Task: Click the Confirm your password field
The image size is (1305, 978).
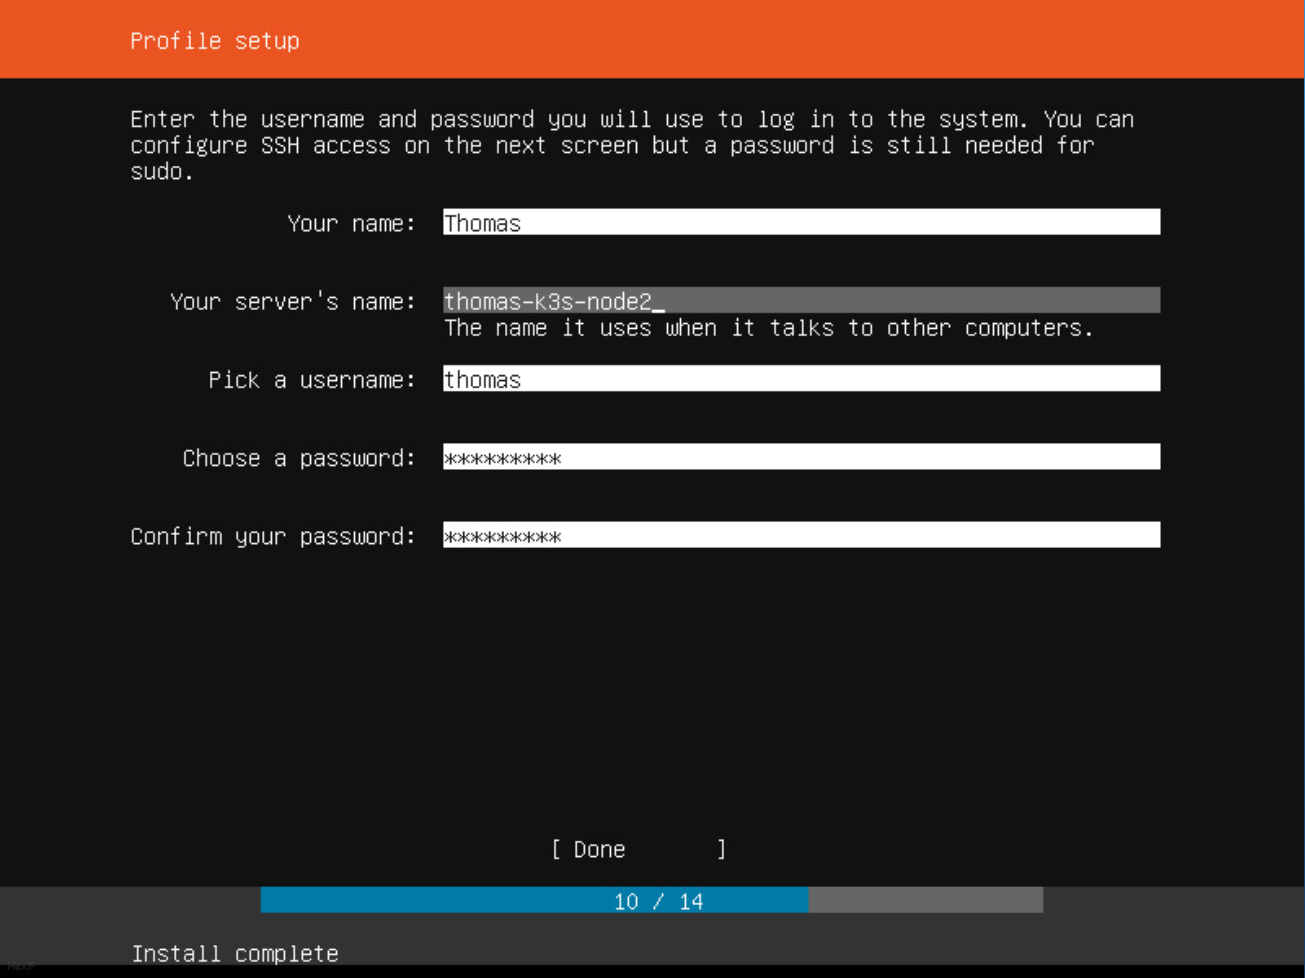Action: click(x=800, y=536)
